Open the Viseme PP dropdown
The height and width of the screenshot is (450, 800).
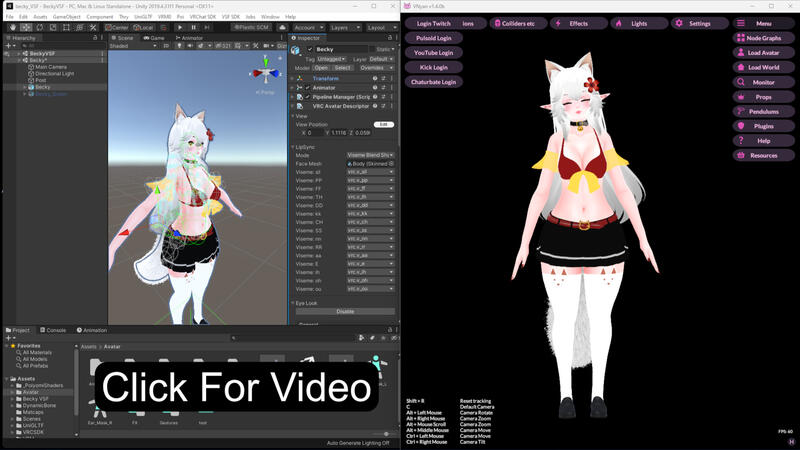pyautogui.click(x=370, y=181)
